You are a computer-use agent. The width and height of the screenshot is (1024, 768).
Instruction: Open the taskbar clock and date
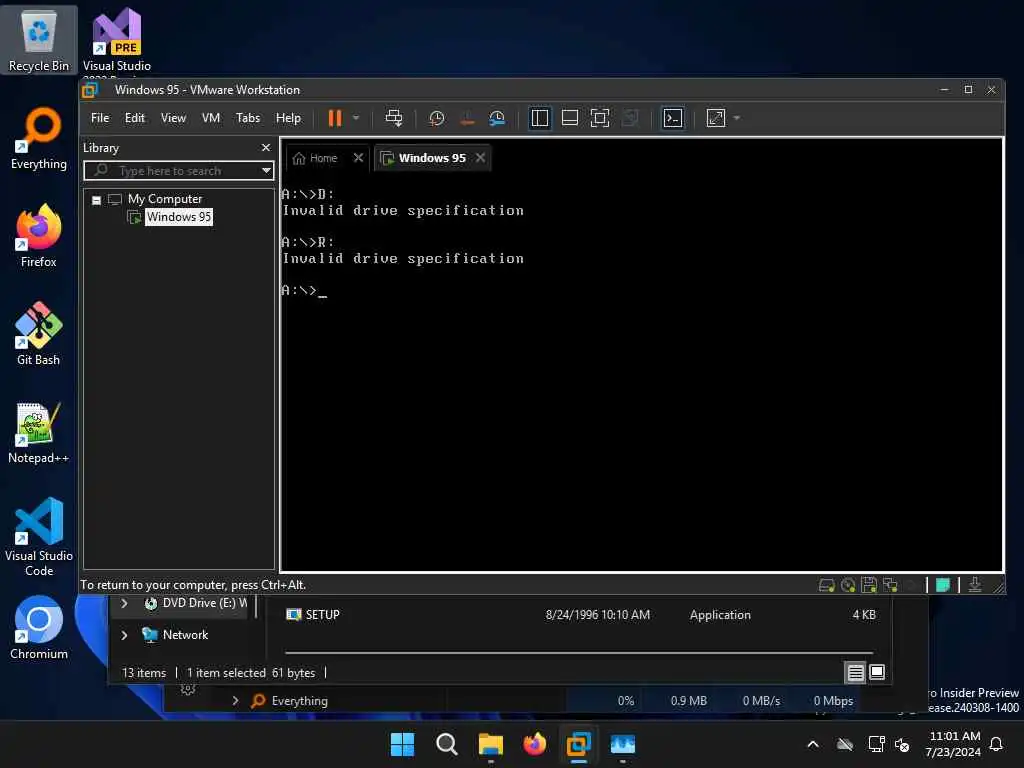tap(953, 744)
